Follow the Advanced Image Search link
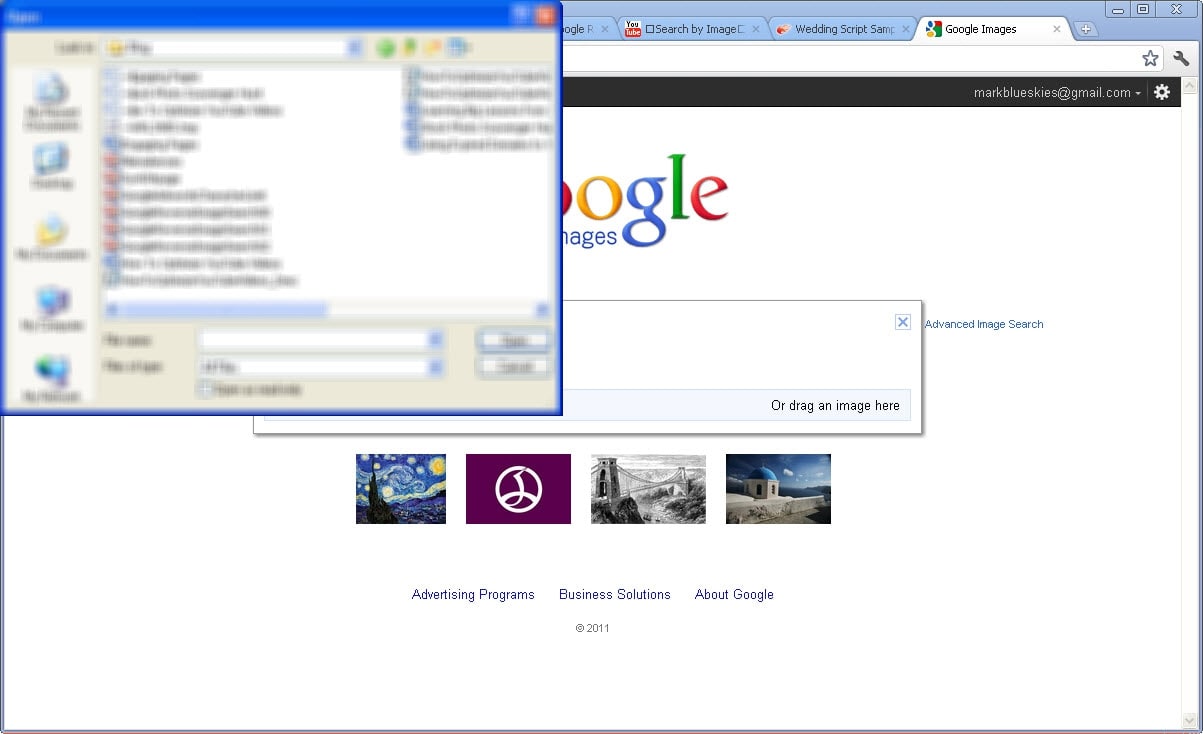The height and width of the screenshot is (734, 1203). (x=983, y=324)
